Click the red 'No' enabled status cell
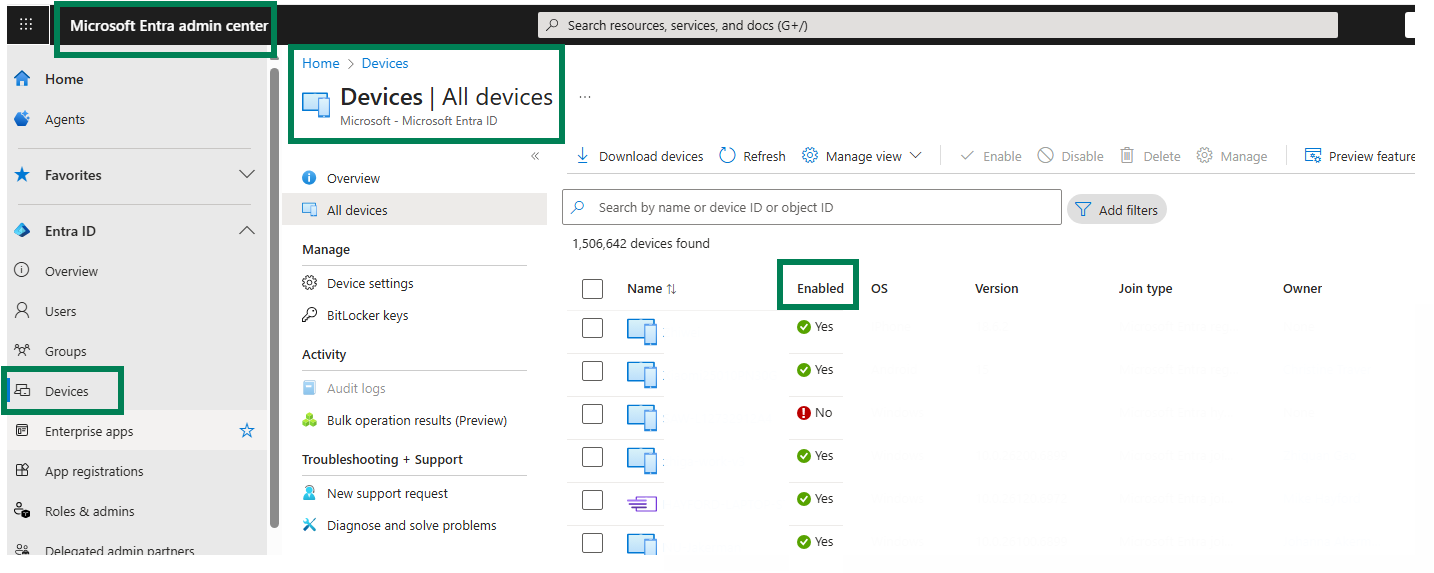Screen dimensions: 1434x573 pyautogui.click(x=814, y=412)
